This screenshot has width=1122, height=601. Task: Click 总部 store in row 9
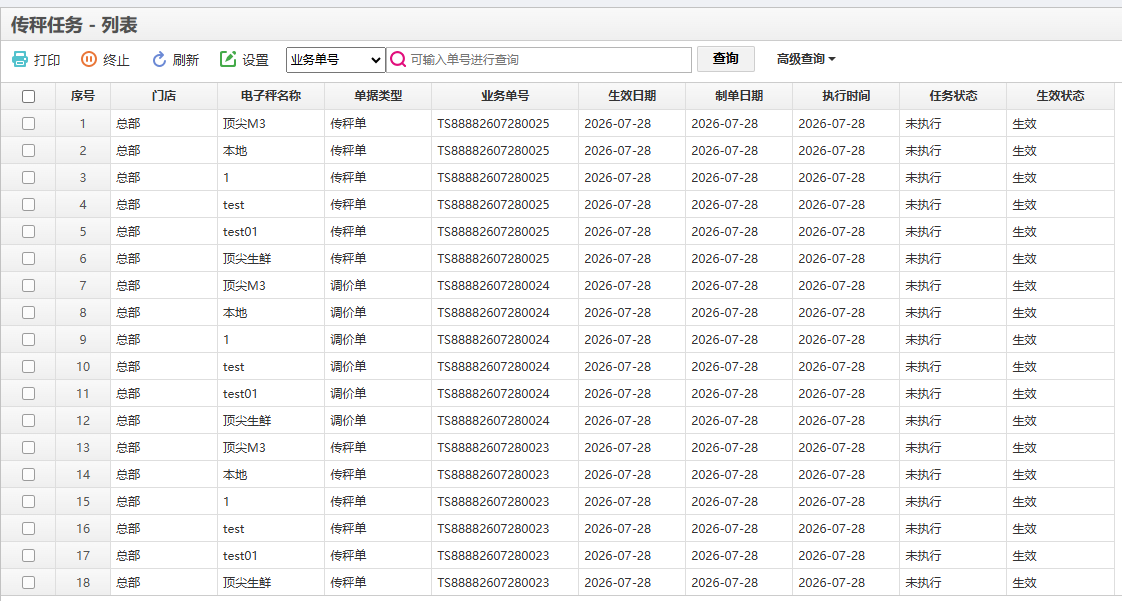point(128,340)
